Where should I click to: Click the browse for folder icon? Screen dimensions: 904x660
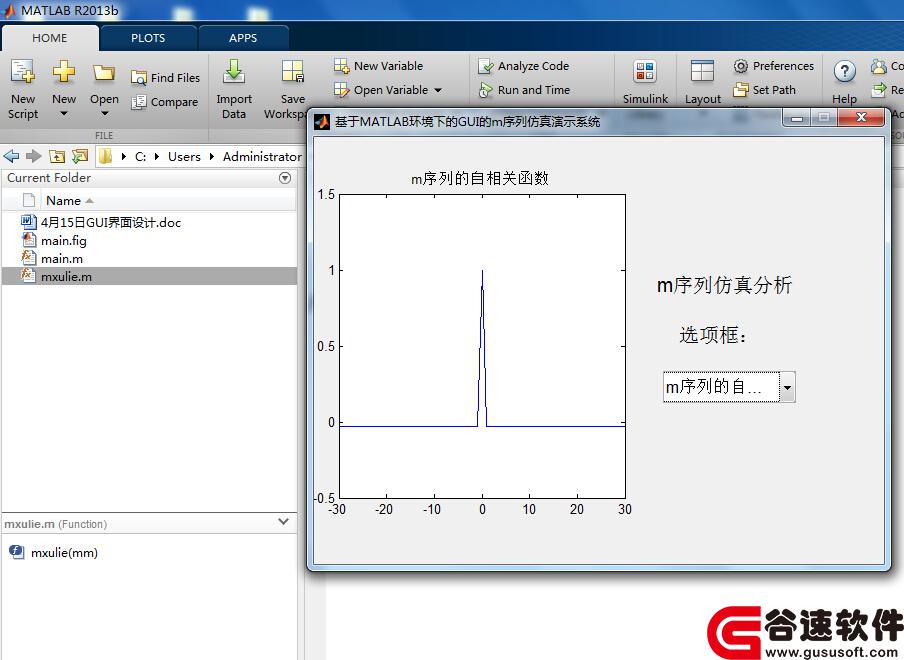point(80,156)
